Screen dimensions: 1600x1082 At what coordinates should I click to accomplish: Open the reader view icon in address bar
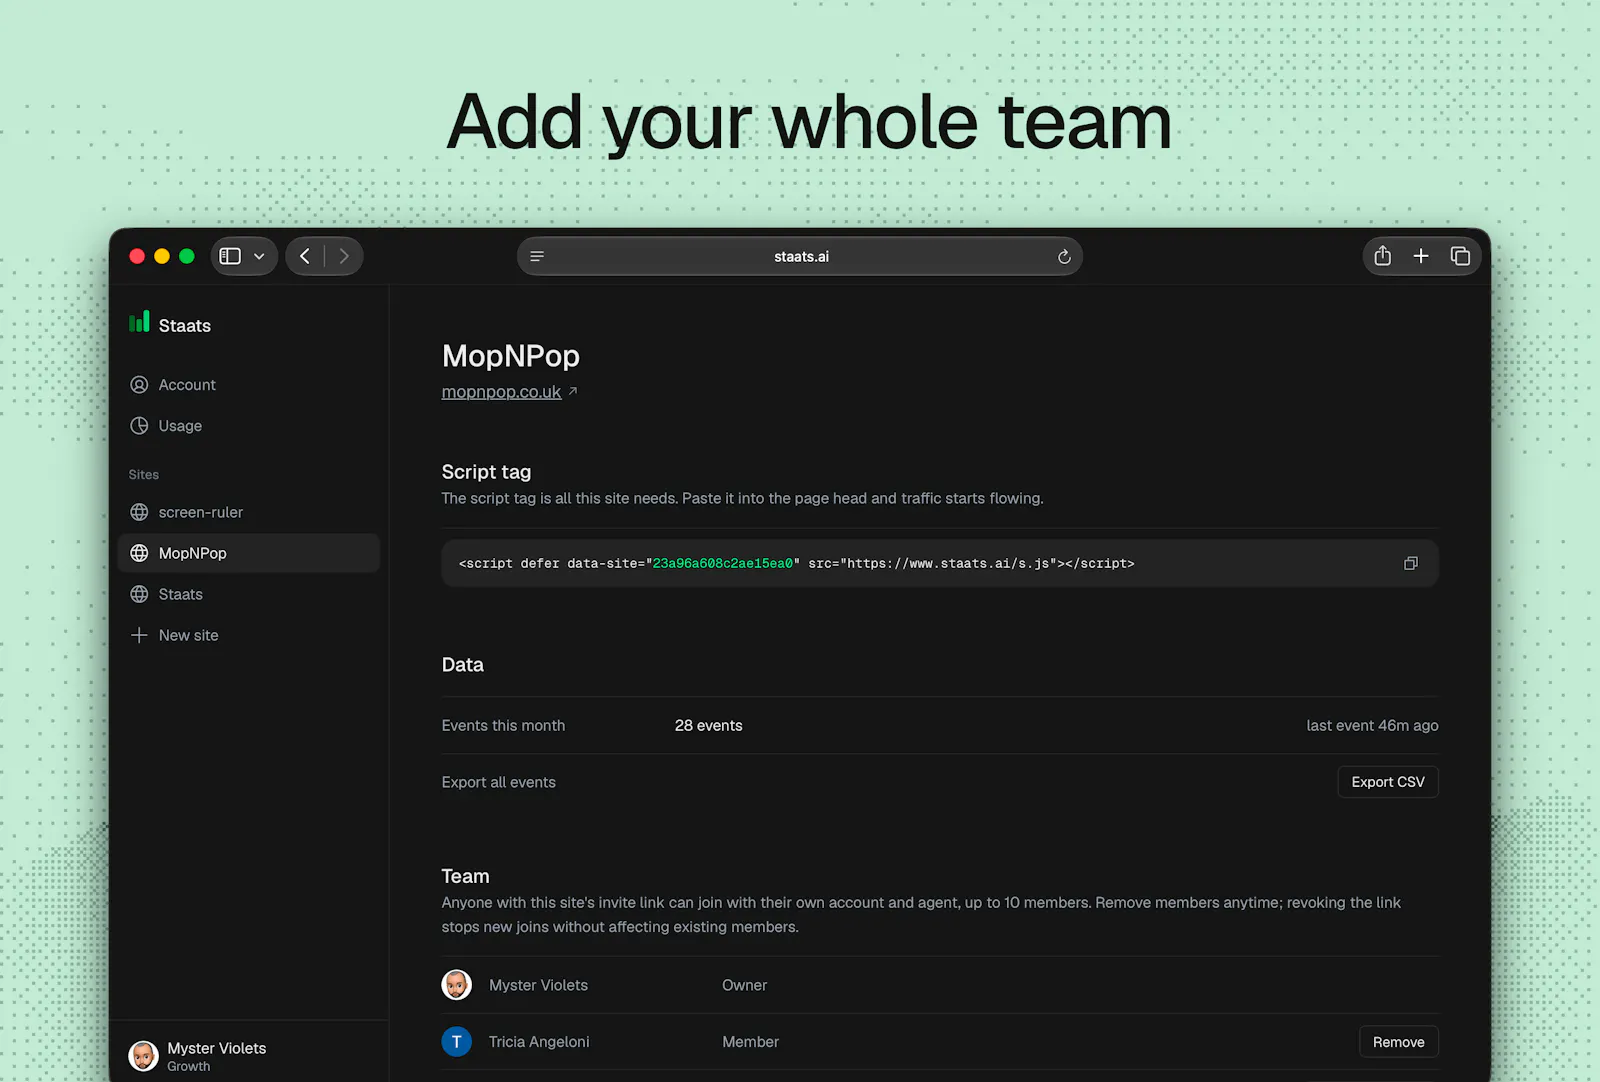537,257
